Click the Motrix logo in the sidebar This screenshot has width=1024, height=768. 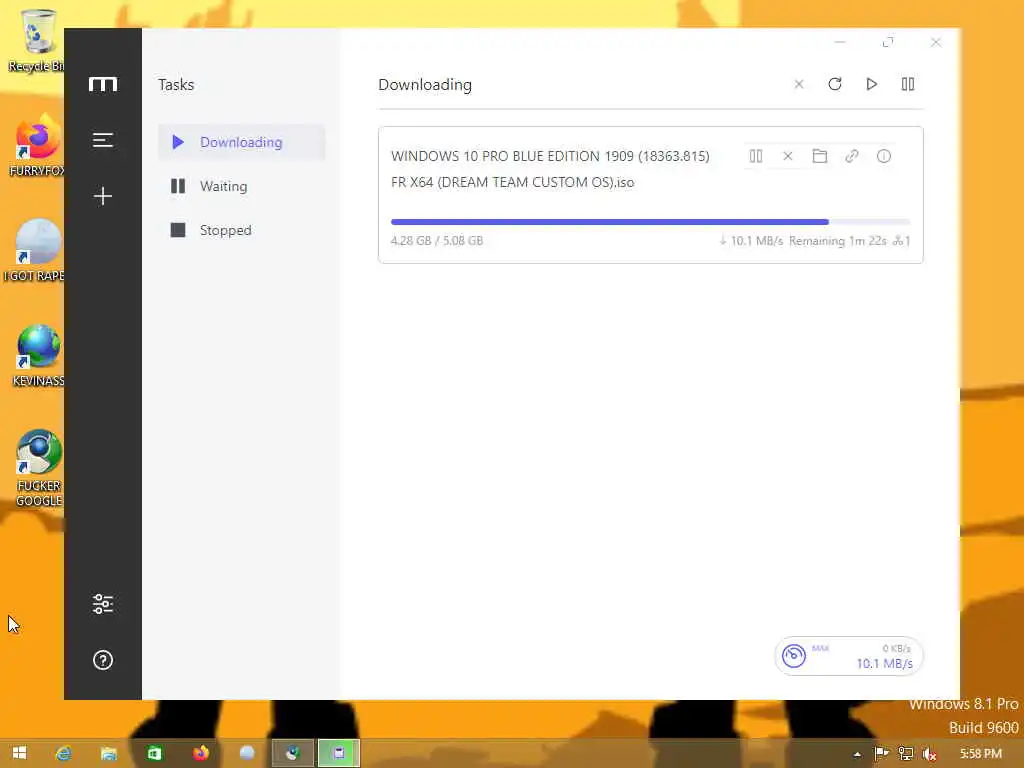(103, 84)
